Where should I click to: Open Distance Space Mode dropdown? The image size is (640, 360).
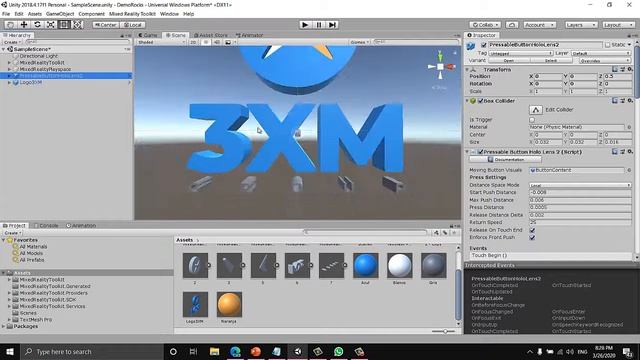[x=580, y=185]
